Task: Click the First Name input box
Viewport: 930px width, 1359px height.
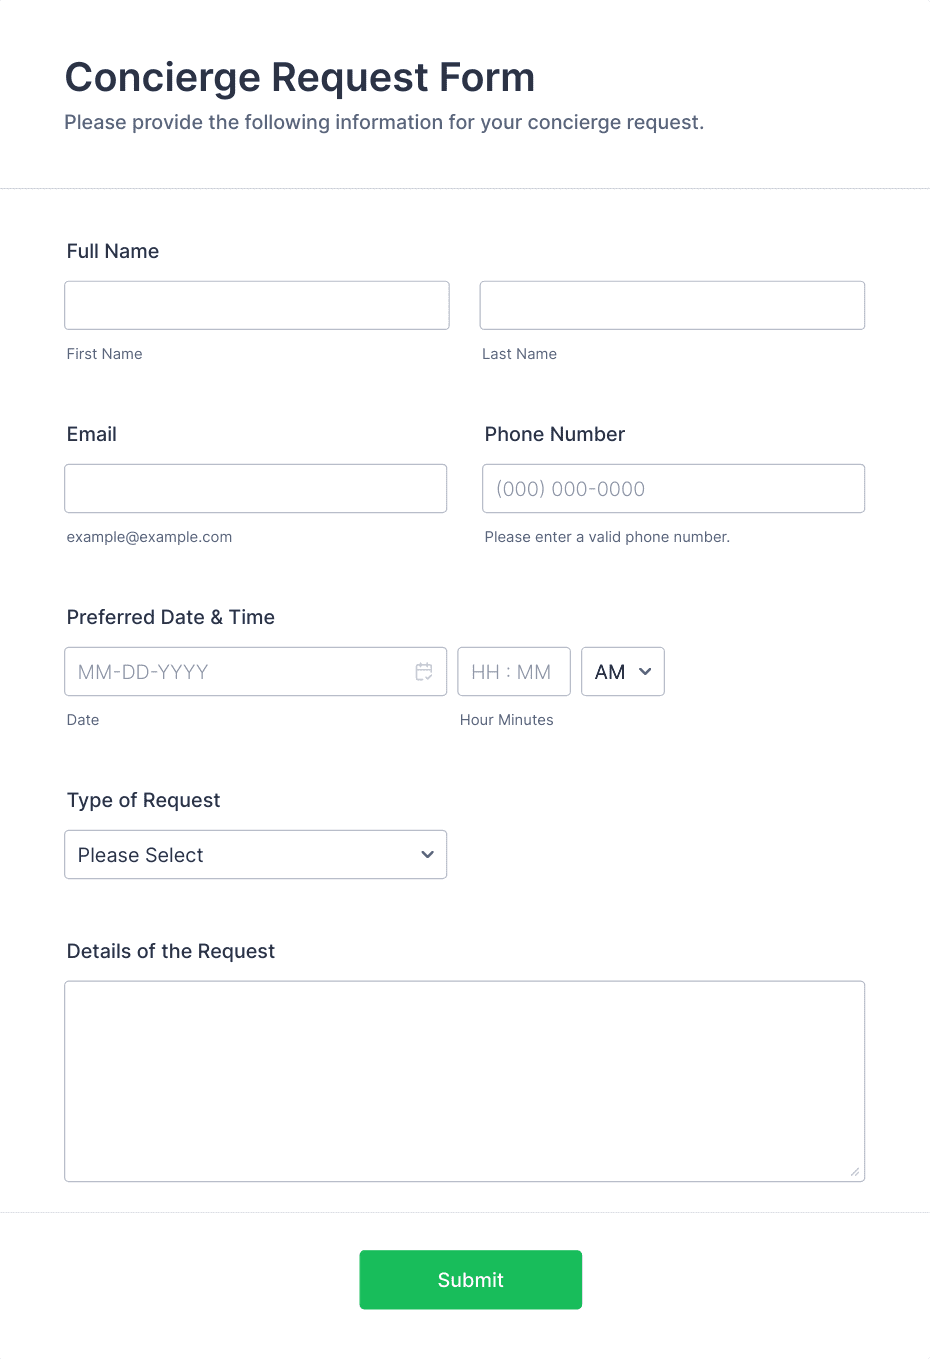Action: coord(257,305)
